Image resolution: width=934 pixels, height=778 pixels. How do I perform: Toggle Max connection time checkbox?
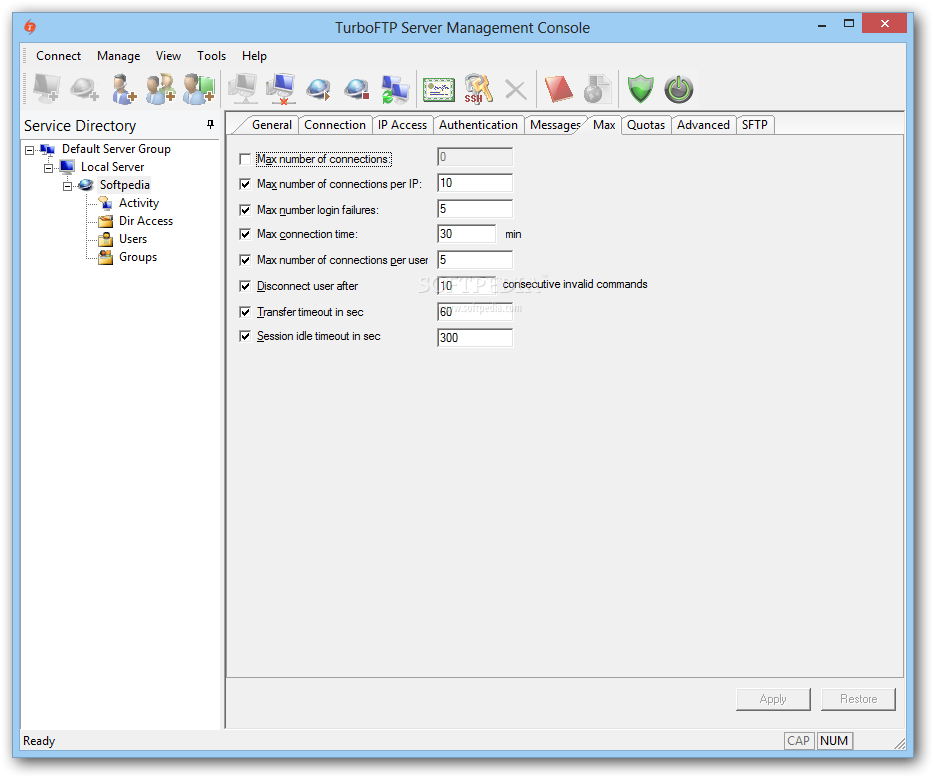pyautogui.click(x=245, y=234)
